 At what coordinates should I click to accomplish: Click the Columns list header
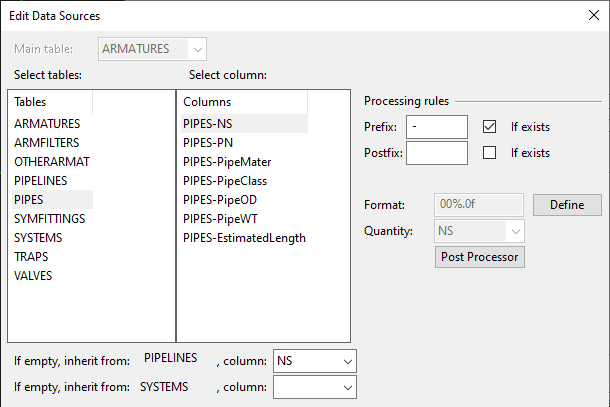[243, 102]
